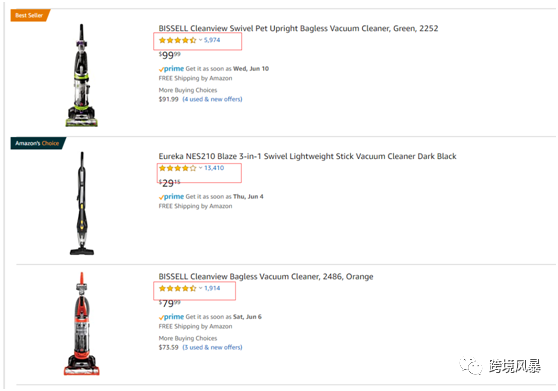The height and width of the screenshot is (391, 558).
Task: Click the orange BISSELL vacuum product image
Action: click(82, 324)
